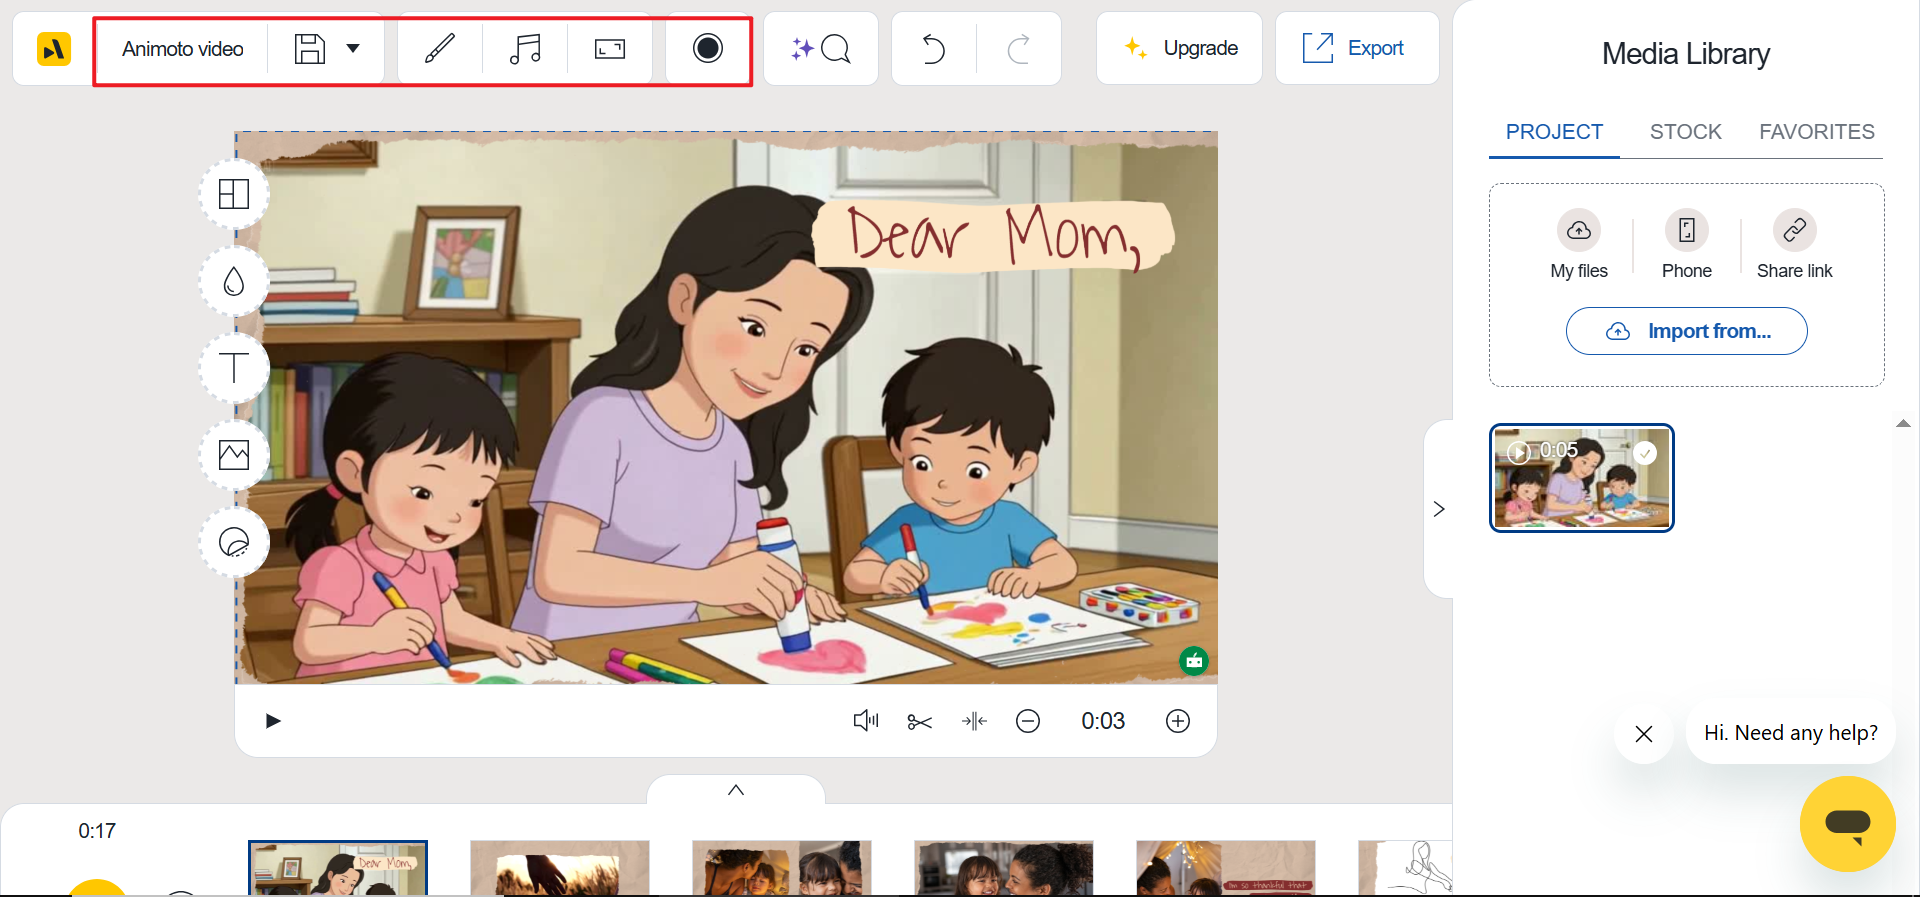Open the save dropdown arrow

click(353, 48)
